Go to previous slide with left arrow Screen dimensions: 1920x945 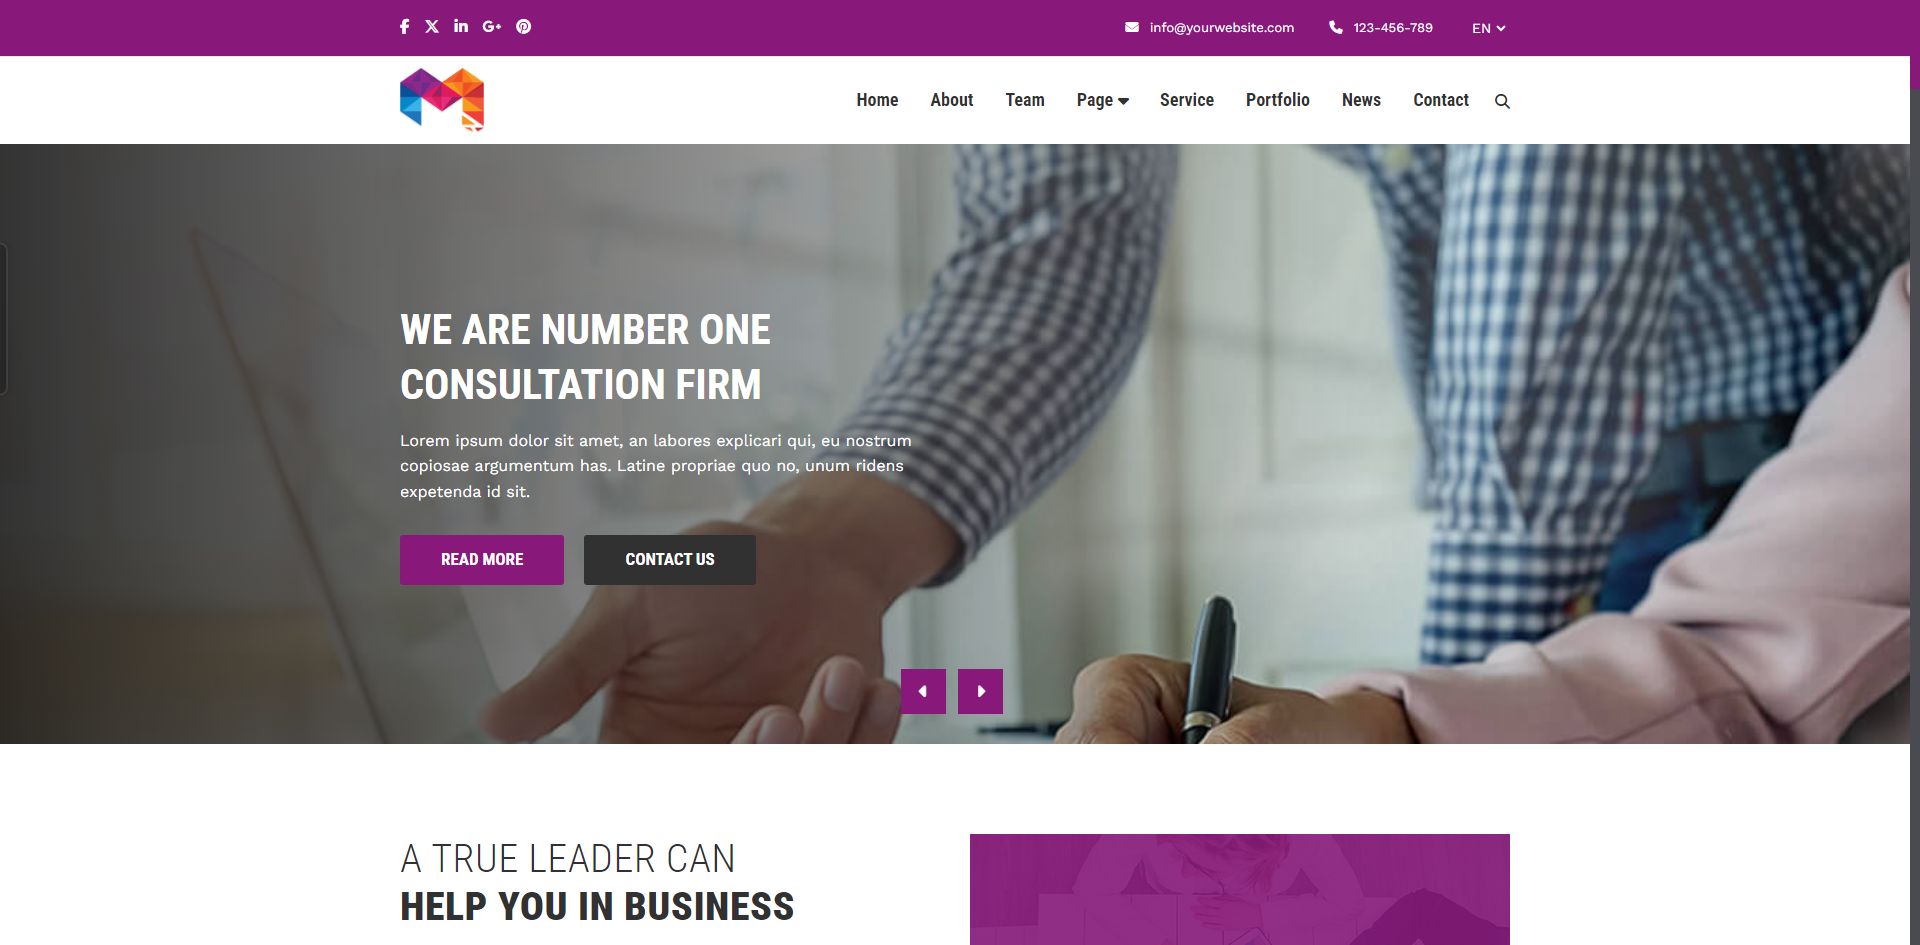click(x=923, y=691)
